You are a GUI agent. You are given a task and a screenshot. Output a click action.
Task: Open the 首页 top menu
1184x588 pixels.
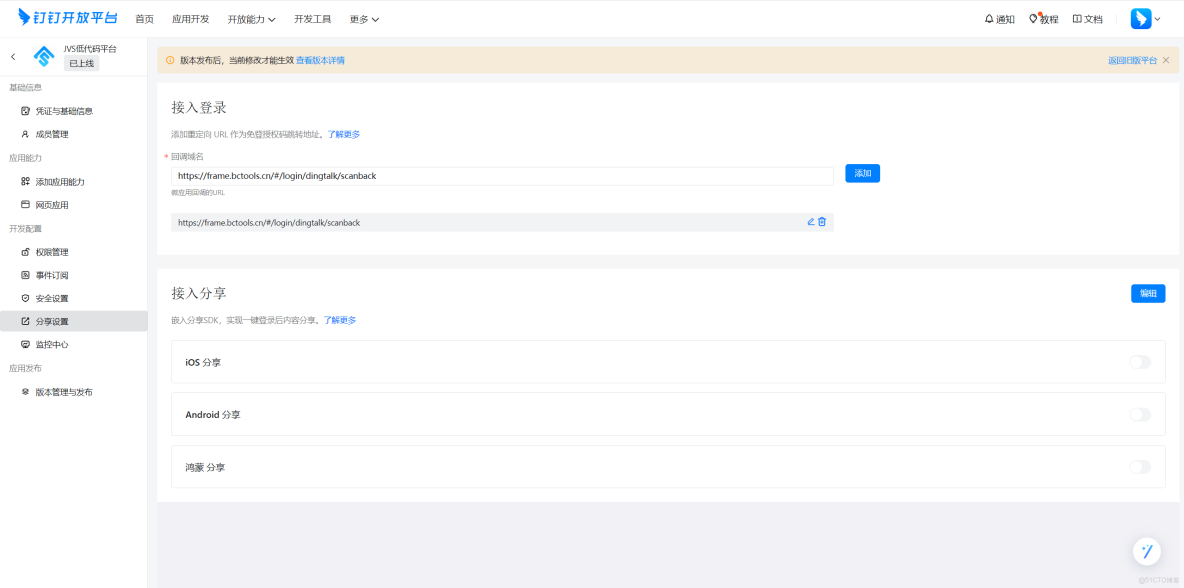[x=144, y=20]
